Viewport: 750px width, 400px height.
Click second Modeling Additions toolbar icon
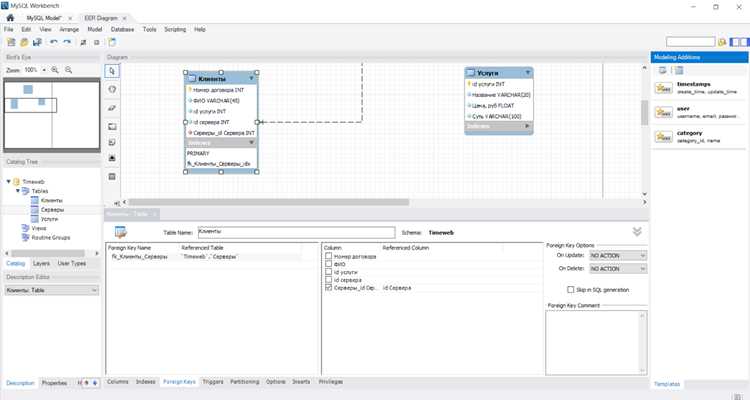coord(679,70)
